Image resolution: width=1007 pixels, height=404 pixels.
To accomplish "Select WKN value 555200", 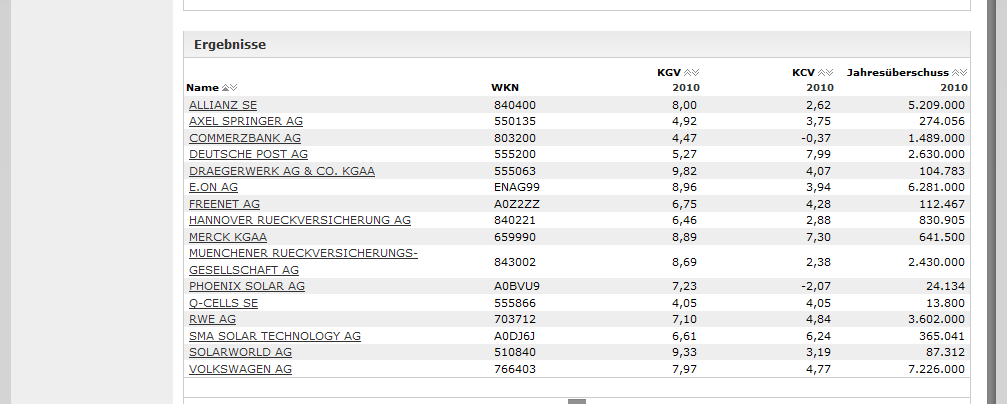I will (x=514, y=154).
